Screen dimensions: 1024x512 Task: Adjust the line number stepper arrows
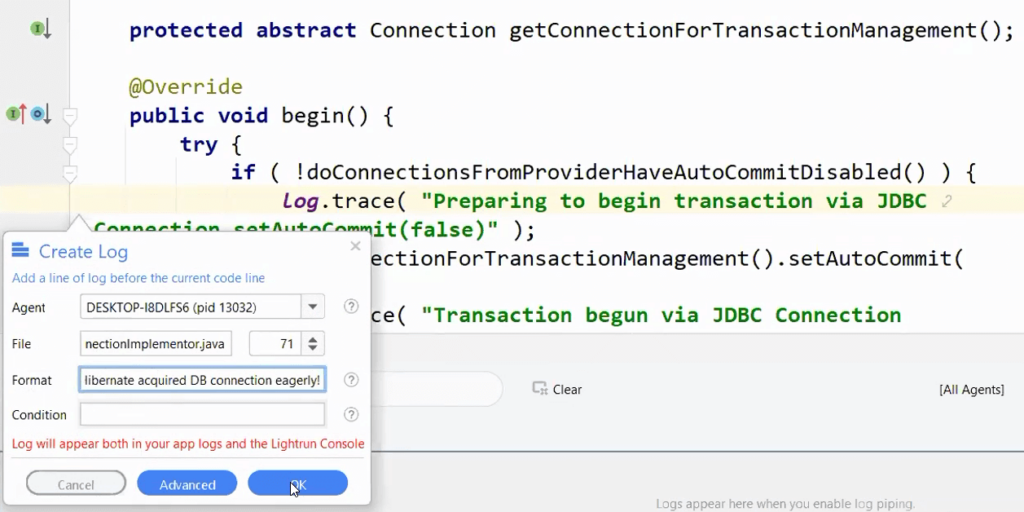(x=313, y=344)
